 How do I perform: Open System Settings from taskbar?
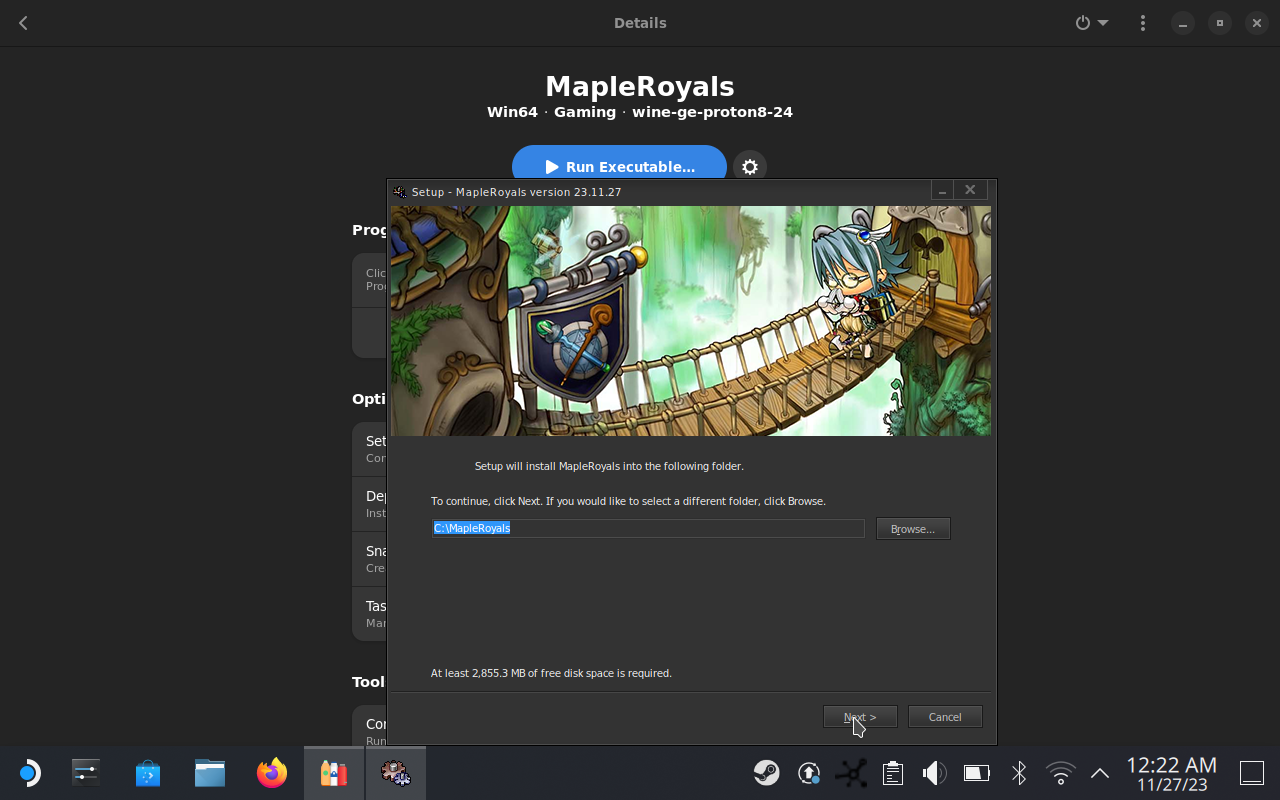click(86, 773)
